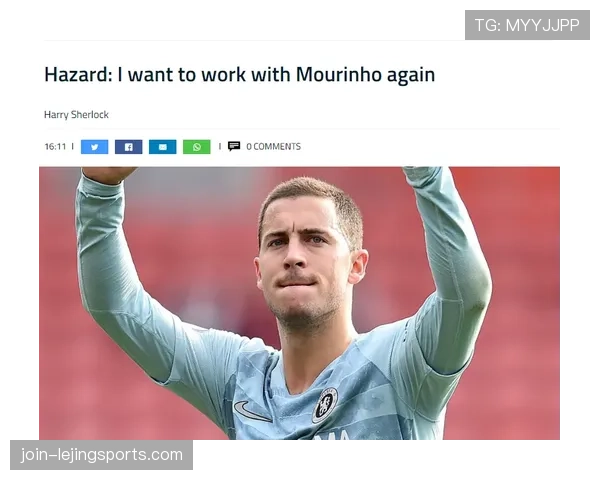Share the article on Twitter
This screenshot has height=480, width=600.
(95, 147)
